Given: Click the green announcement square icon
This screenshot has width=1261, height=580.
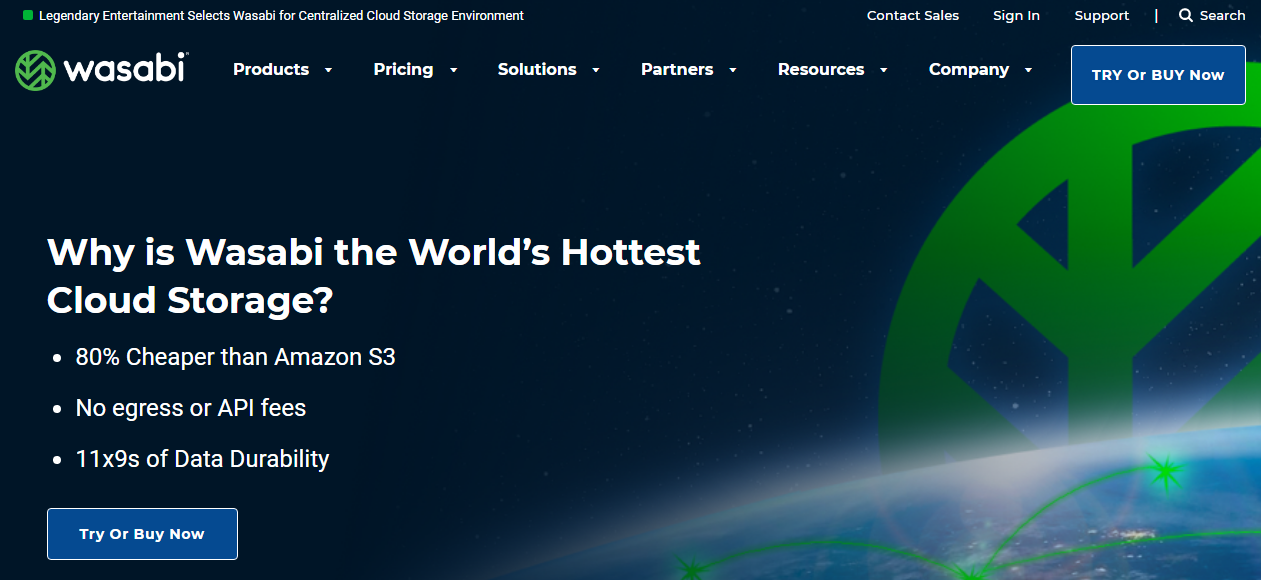Looking at the screenshot, I should pos(28,16).
